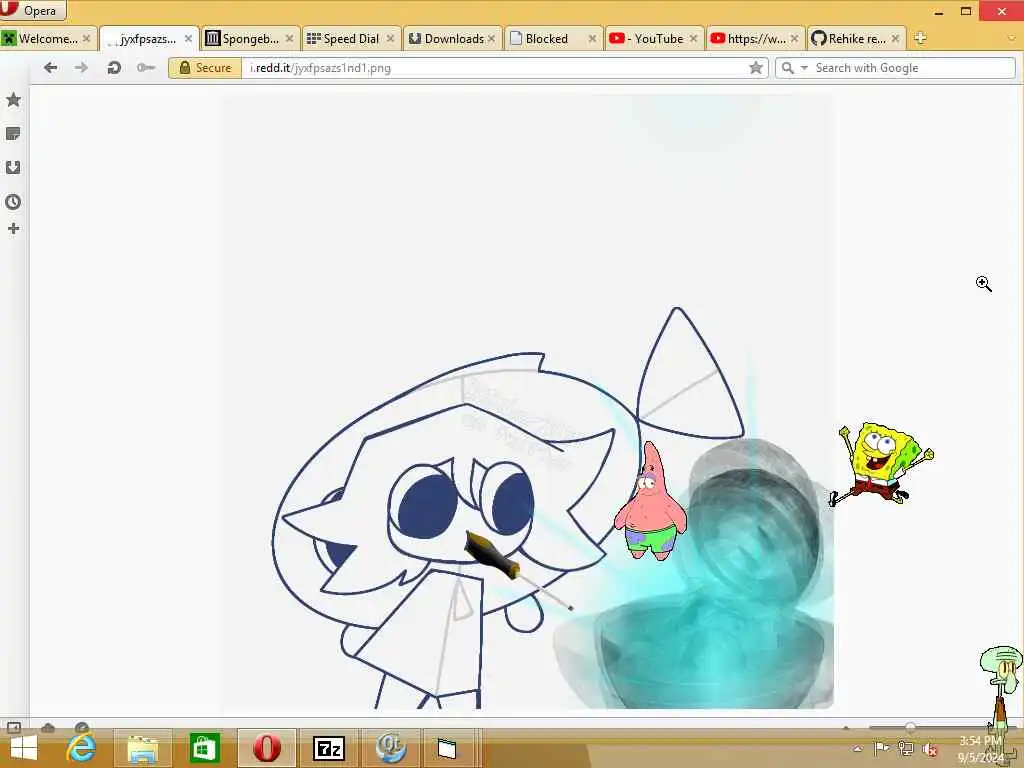Open the History panel clock icon
Image resolution: width=1024 pixels, height=768 pixels.
tap(13, 202)
